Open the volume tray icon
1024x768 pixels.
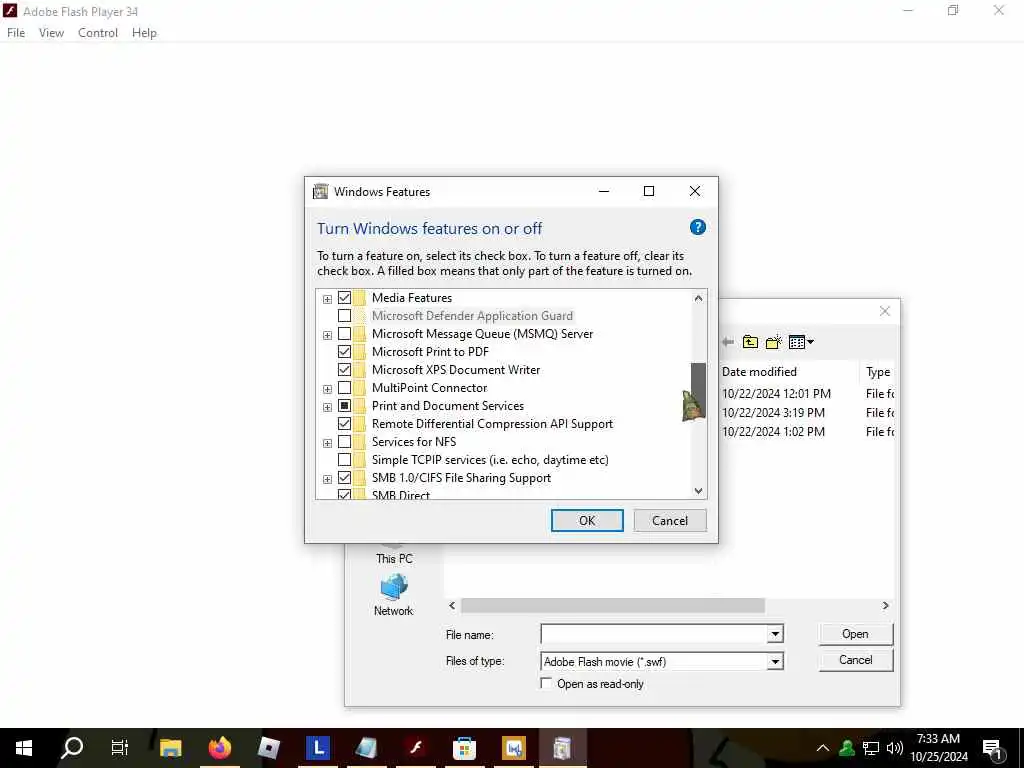coord(895,748)
